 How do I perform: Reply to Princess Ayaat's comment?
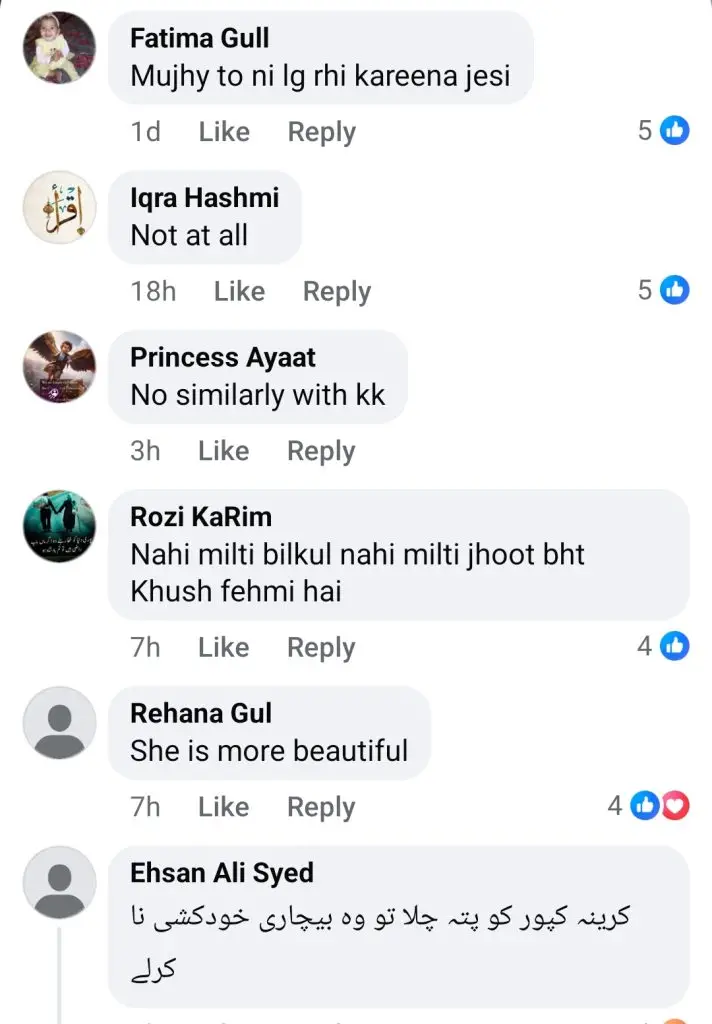tap(321, 451)
